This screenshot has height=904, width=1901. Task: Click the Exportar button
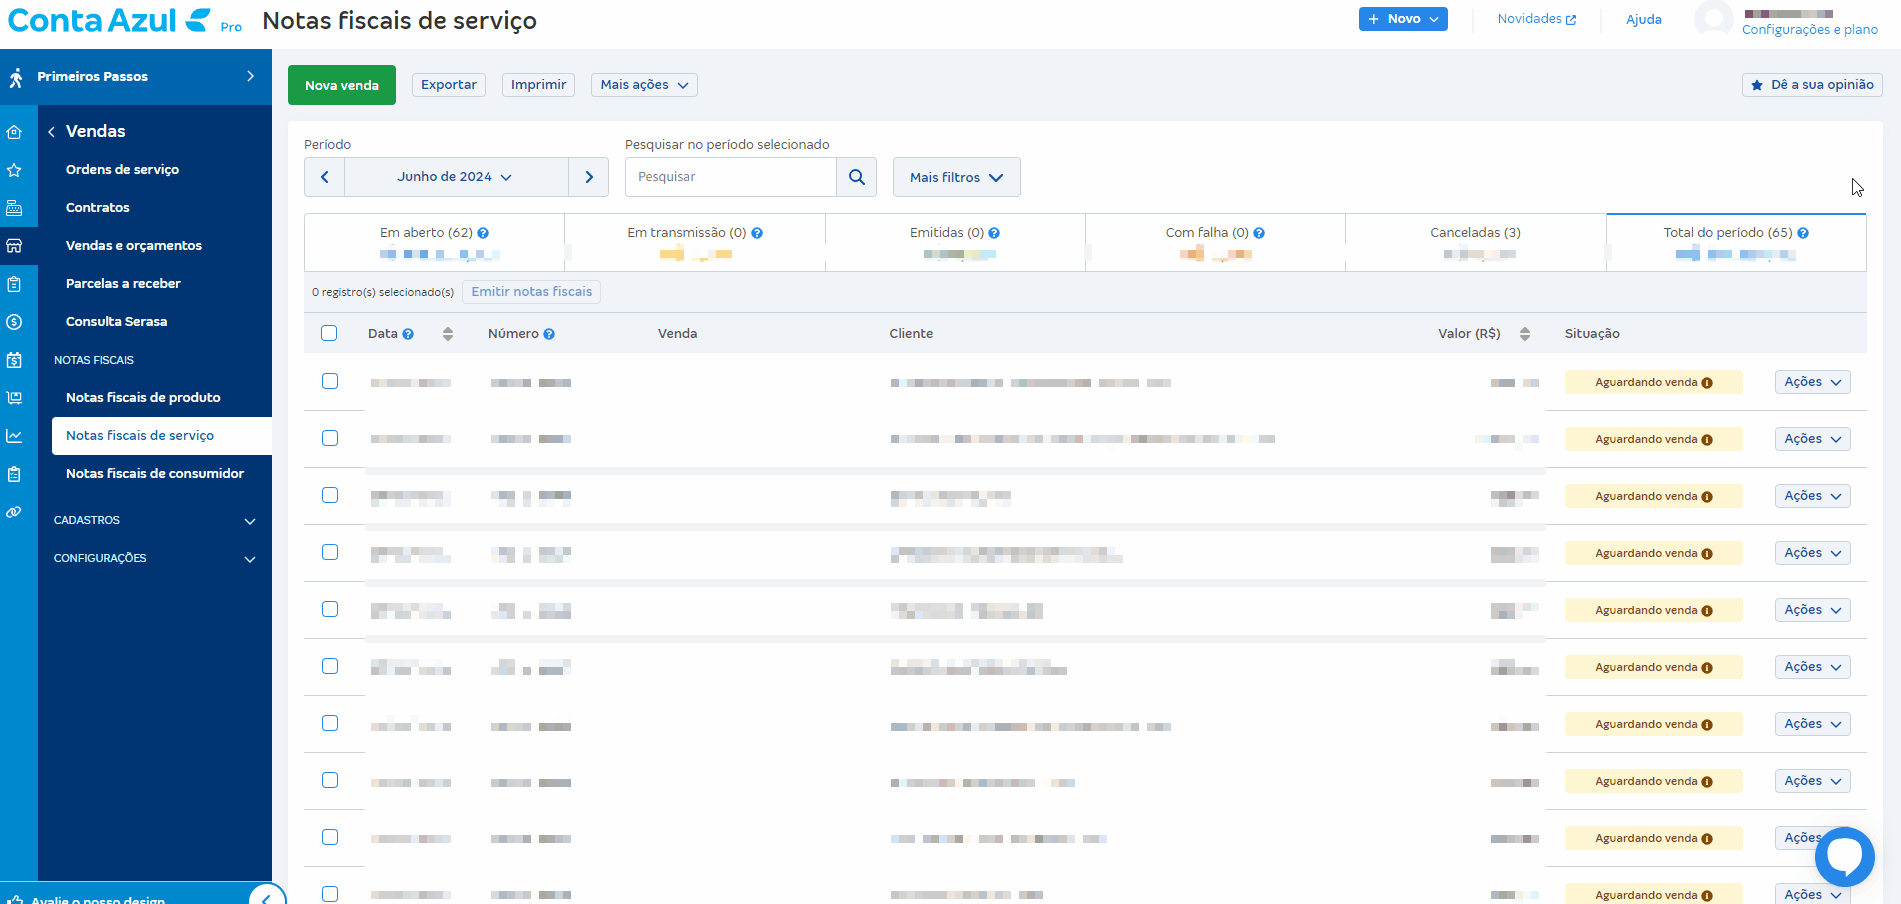click(x=449, y=85)
